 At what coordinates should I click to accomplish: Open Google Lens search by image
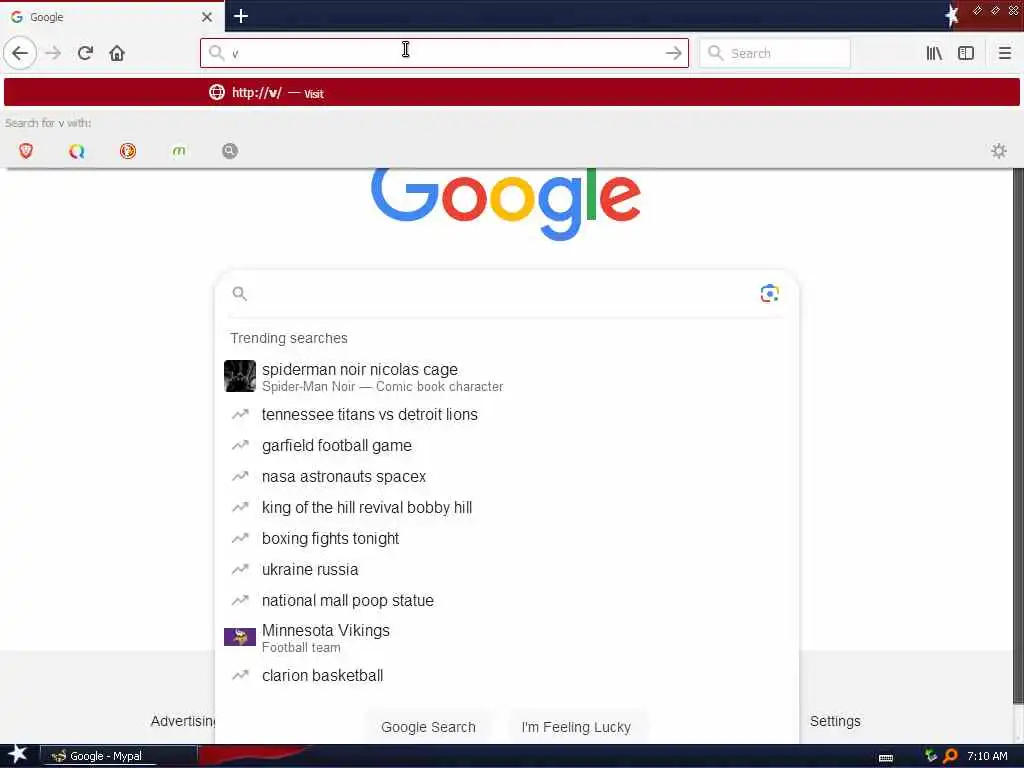(769, 294)
